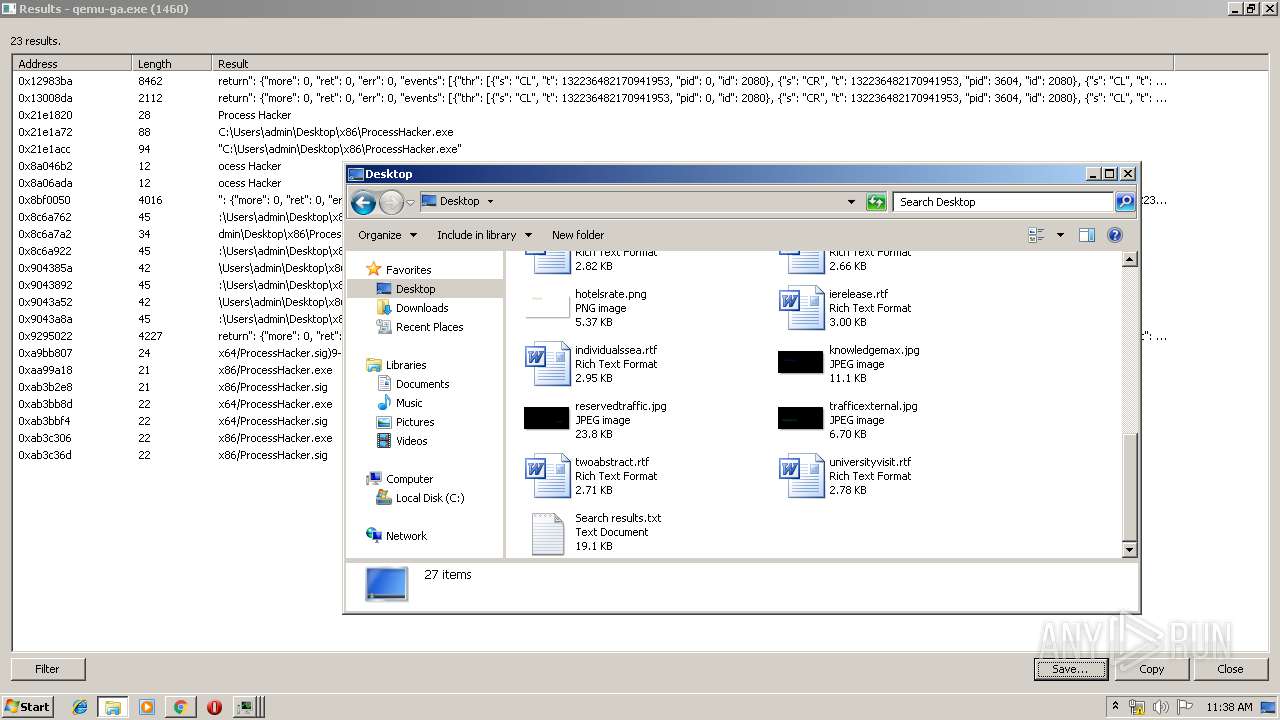Open the view options dropdown arrow

pyautogui.click(x=1060, y=235)
